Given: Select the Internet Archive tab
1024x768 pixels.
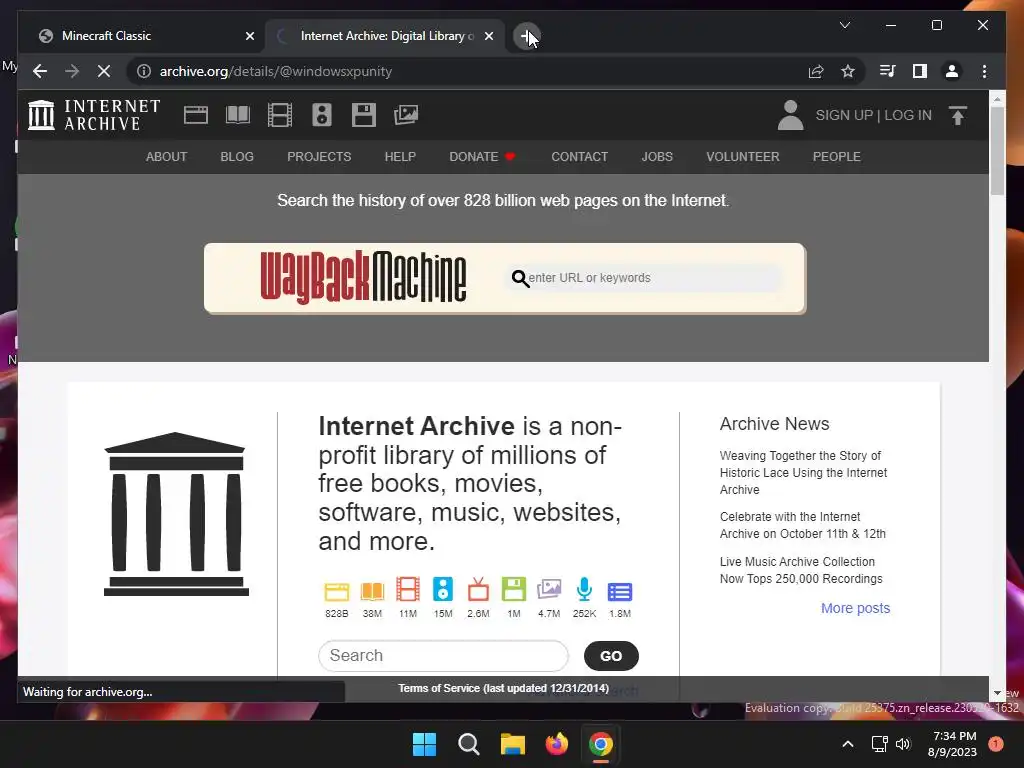Looking at the screenshot, I should tap(383, 36).
